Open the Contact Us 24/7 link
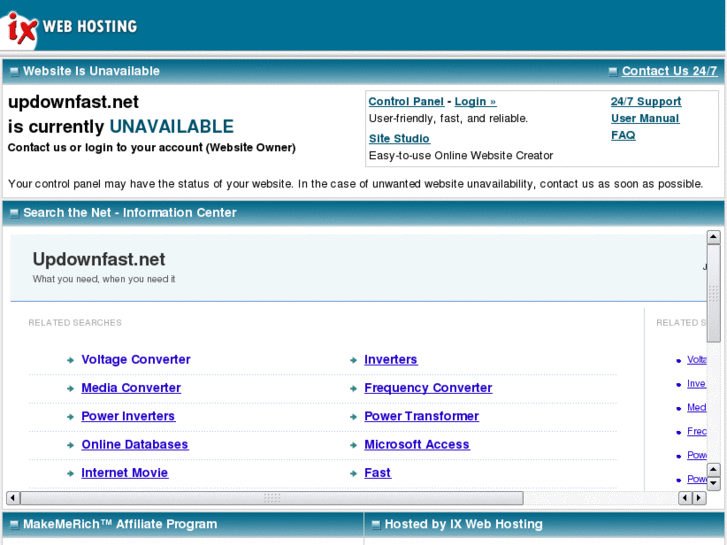This screenshot has width=727, height=545. [669, 71]
